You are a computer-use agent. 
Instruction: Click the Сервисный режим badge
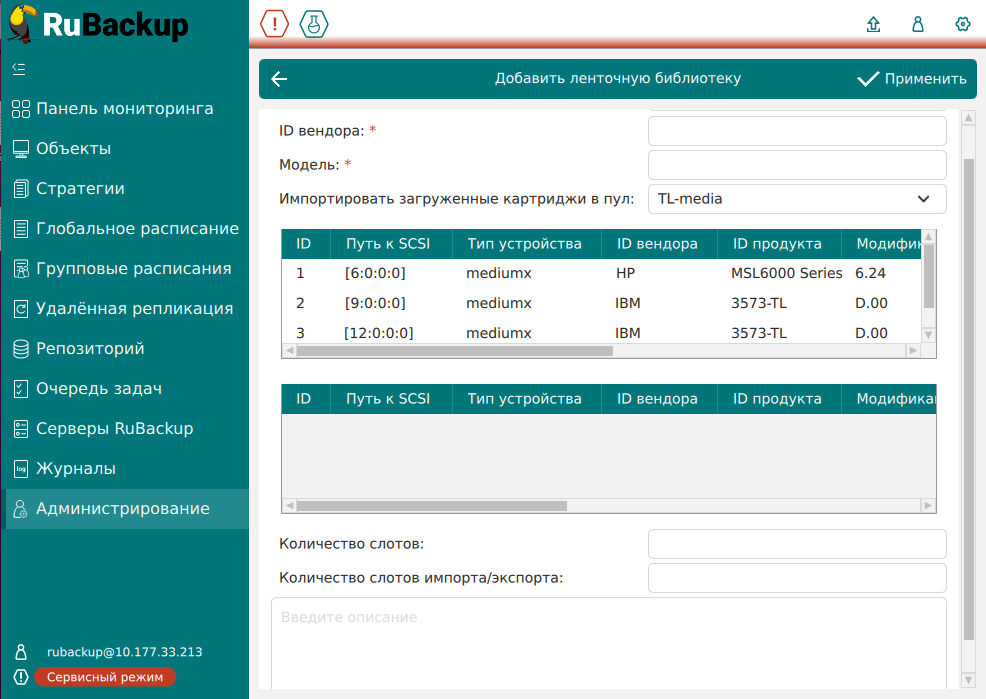point(105,677)
